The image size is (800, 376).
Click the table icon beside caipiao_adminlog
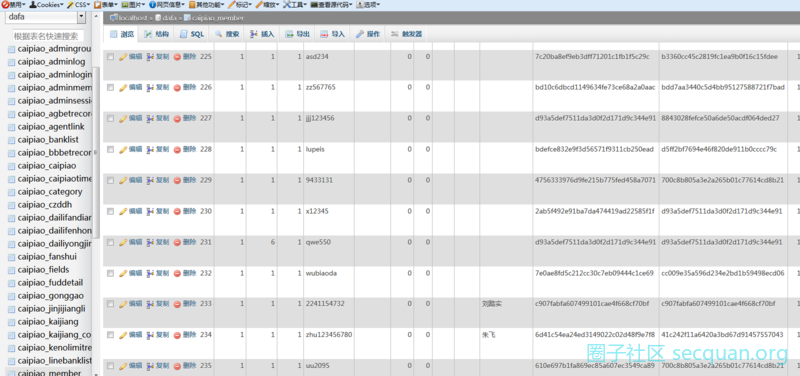pos(11,62)
